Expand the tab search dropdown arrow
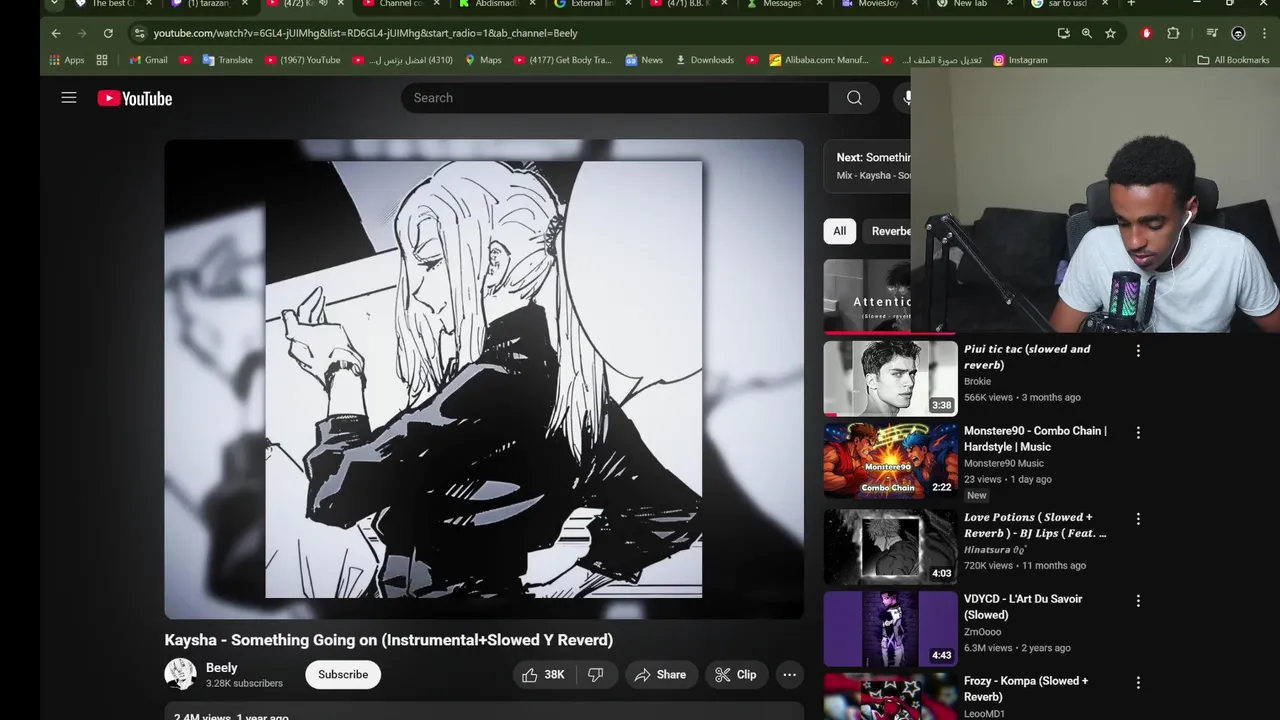This screenshot has width=1280, height=720. pyautogui.click(x=54, y=4)
